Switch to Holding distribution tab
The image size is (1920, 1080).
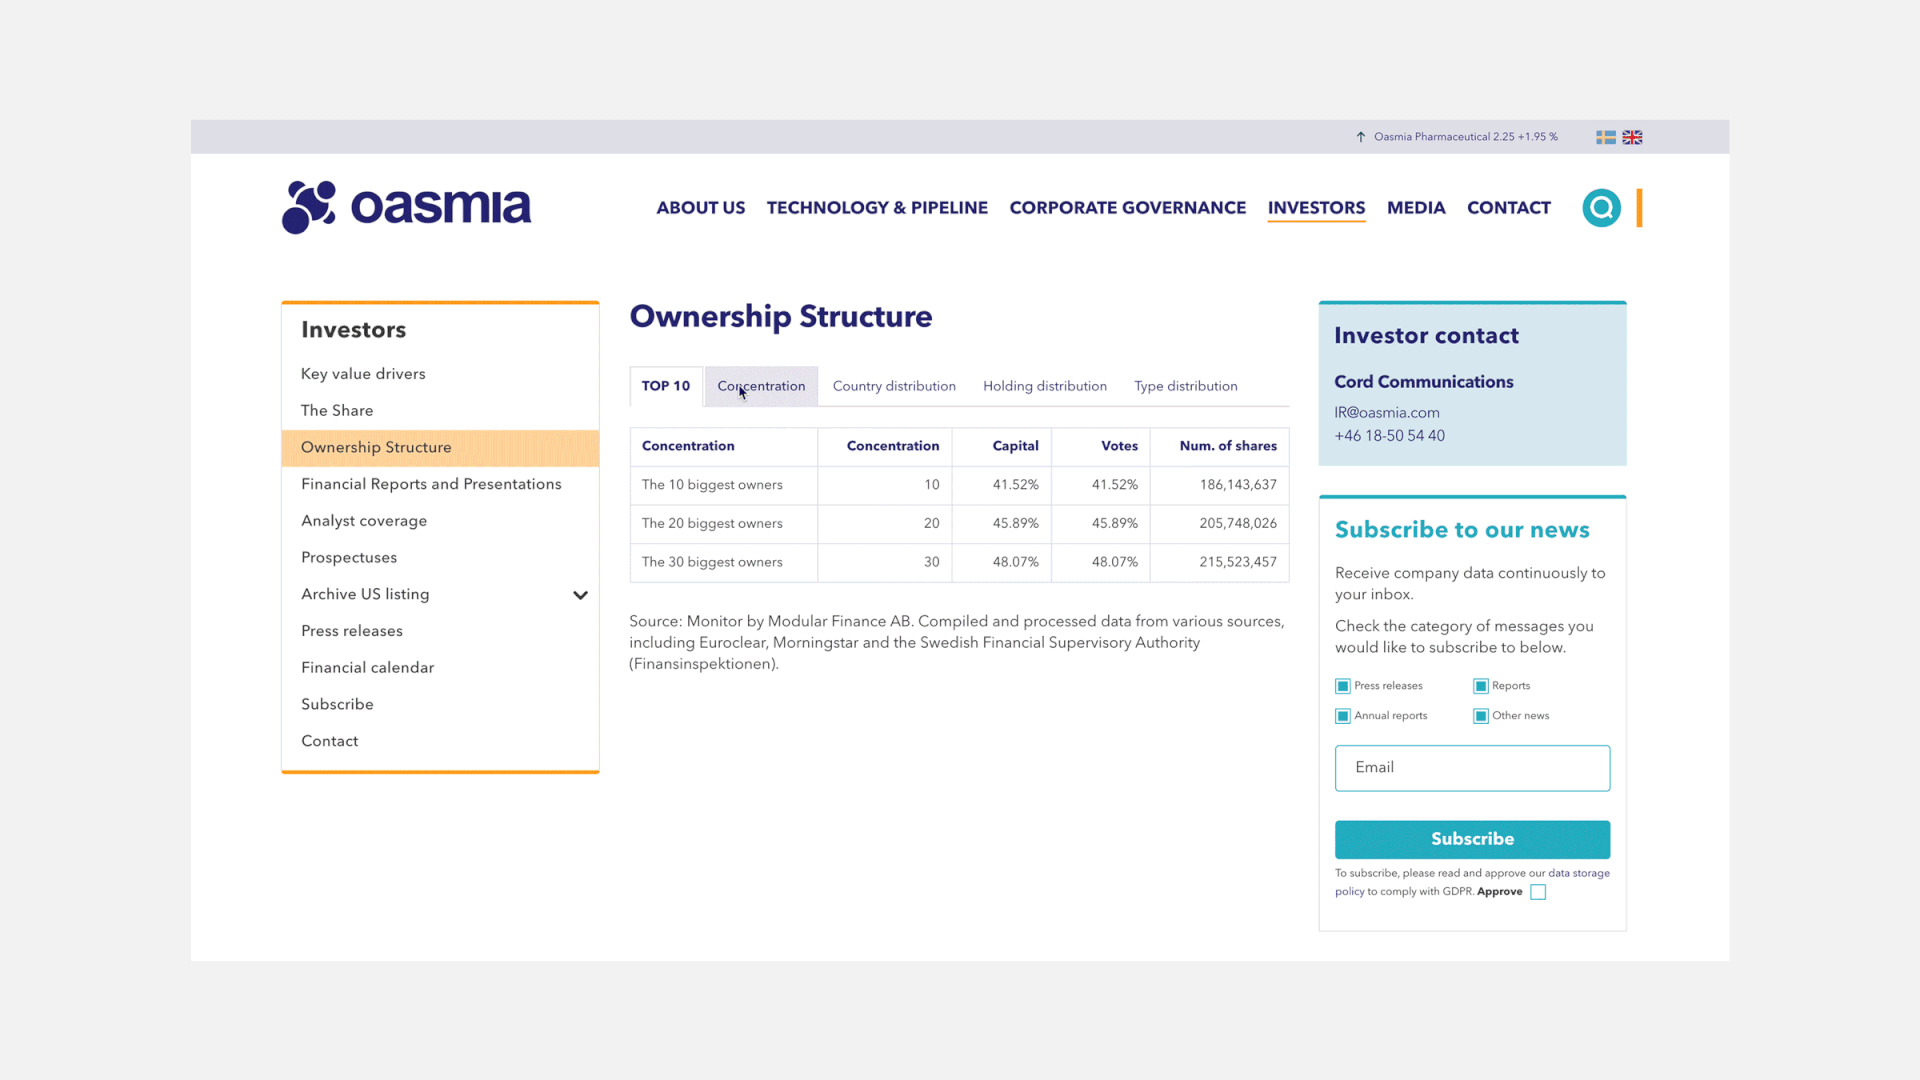point(1045,386)
